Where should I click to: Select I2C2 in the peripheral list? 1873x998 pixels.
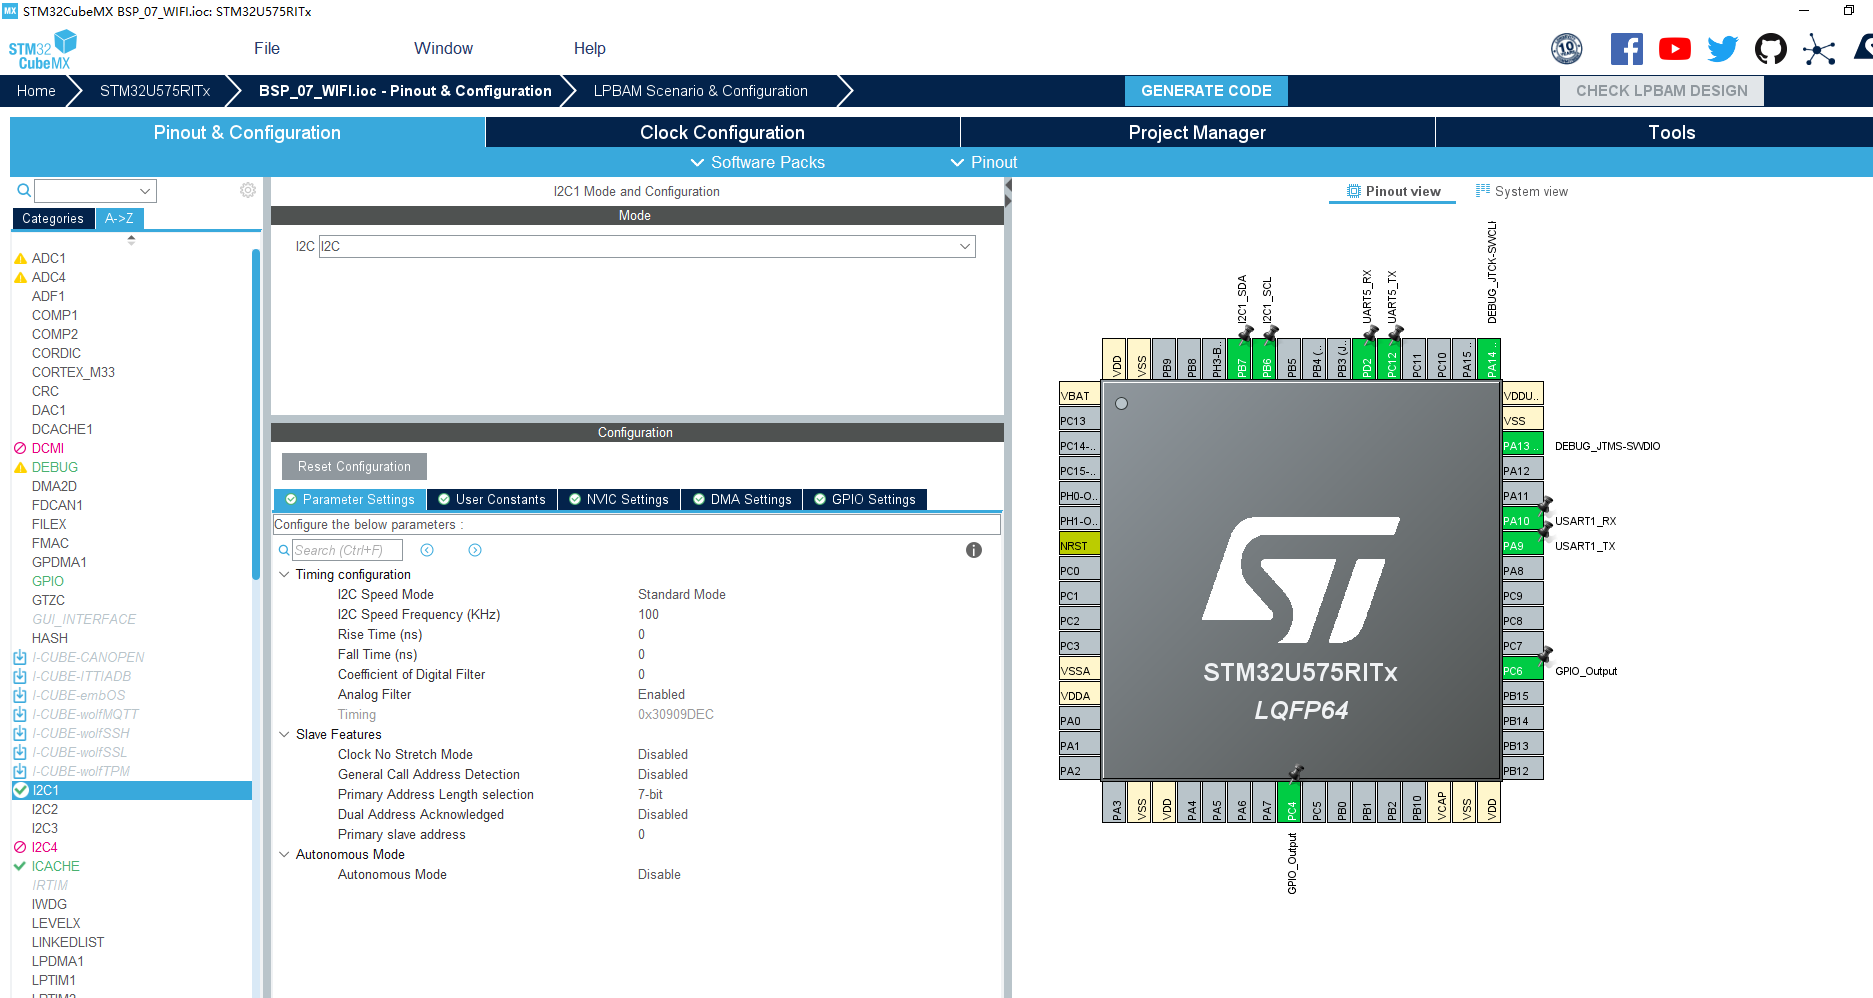[x=45, y=809]
